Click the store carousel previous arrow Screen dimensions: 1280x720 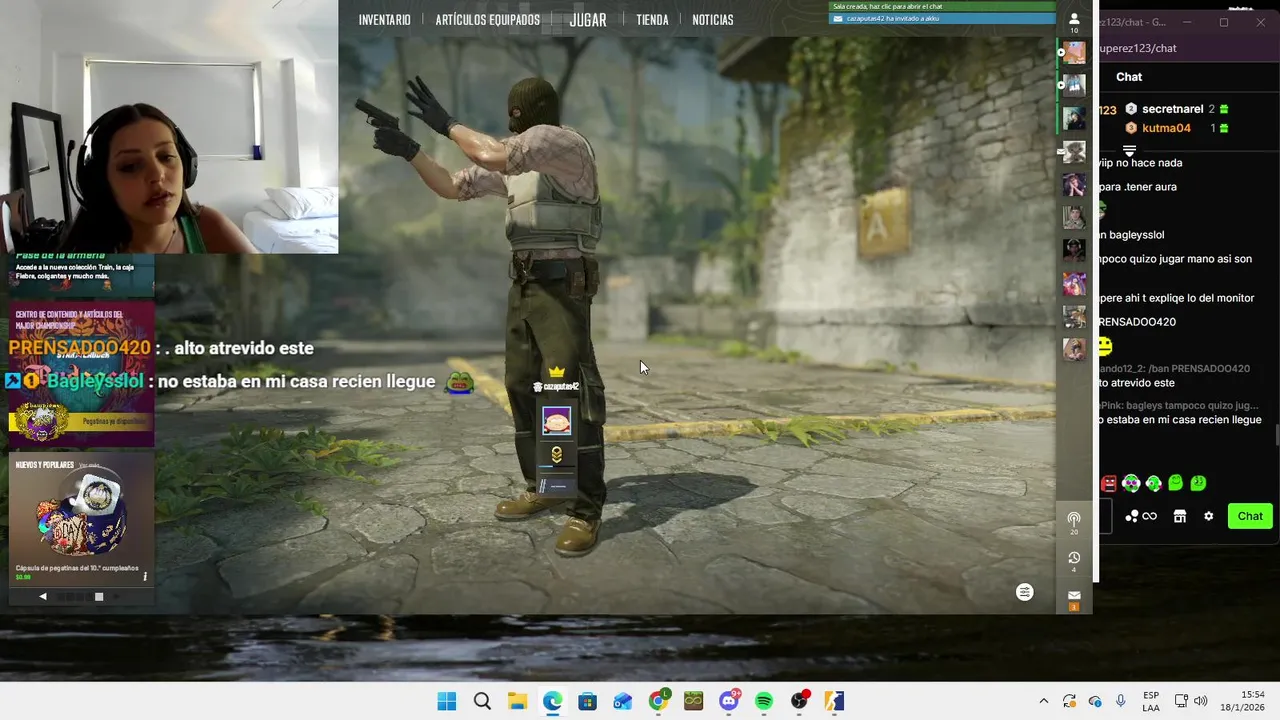pos(42,596)
